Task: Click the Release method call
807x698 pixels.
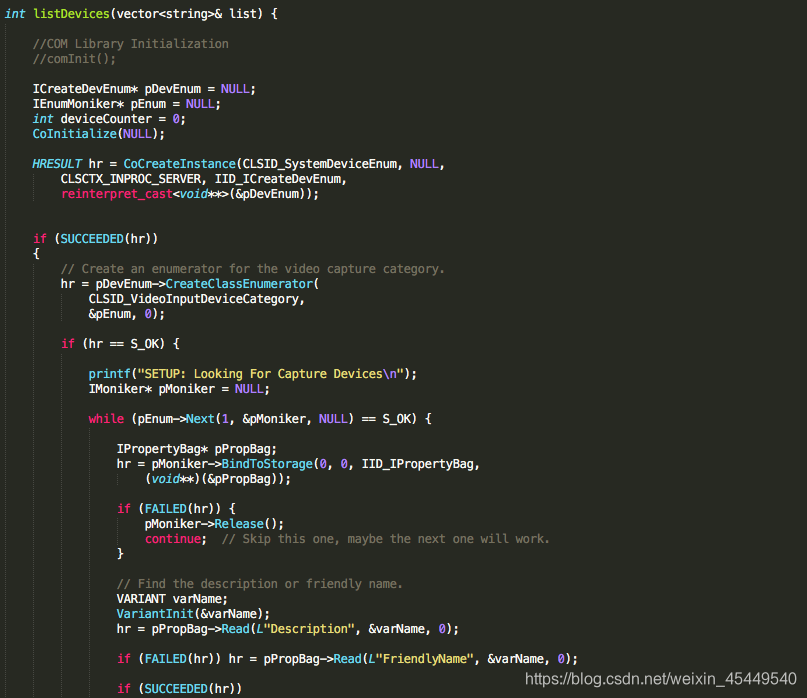Action: tap(239, 524)
